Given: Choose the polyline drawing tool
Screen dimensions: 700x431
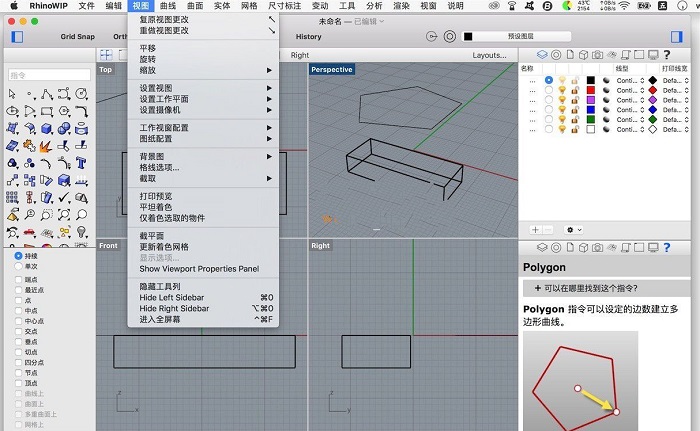Looking at the screenshot, I should (x=46, y=94).
